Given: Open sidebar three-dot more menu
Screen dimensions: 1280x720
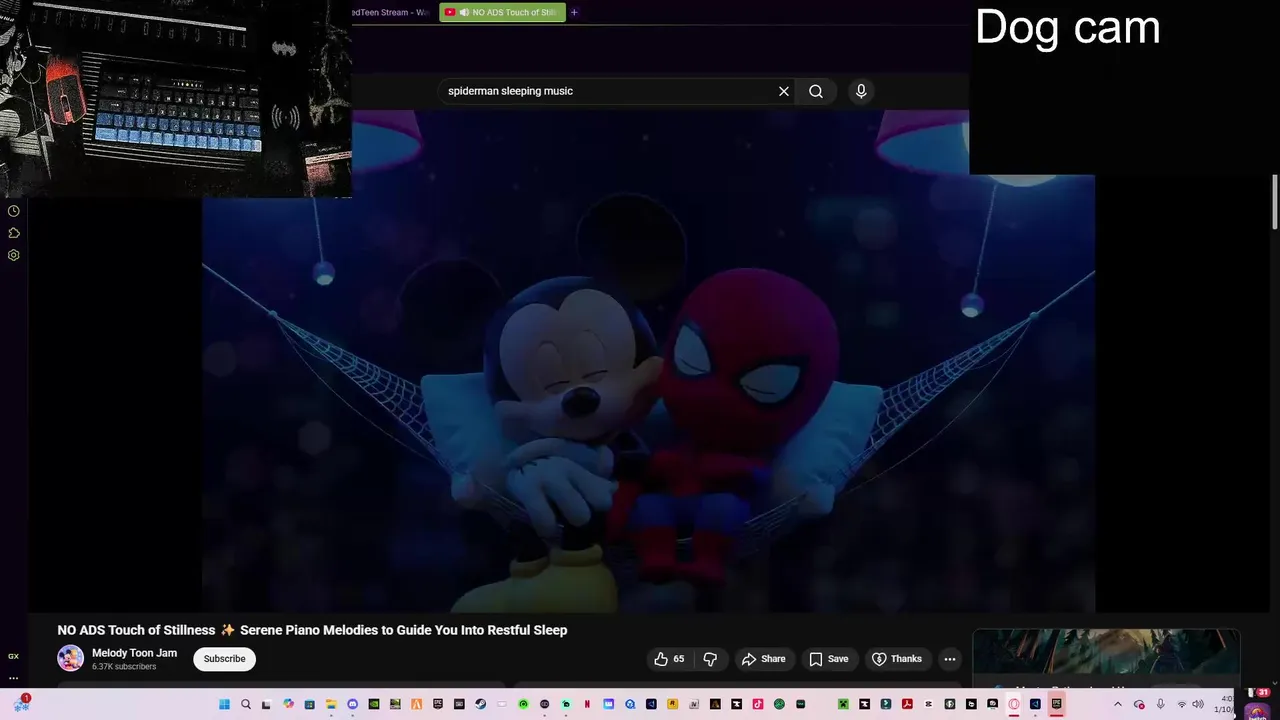Looking at the screenshot, I should [13, 678].
